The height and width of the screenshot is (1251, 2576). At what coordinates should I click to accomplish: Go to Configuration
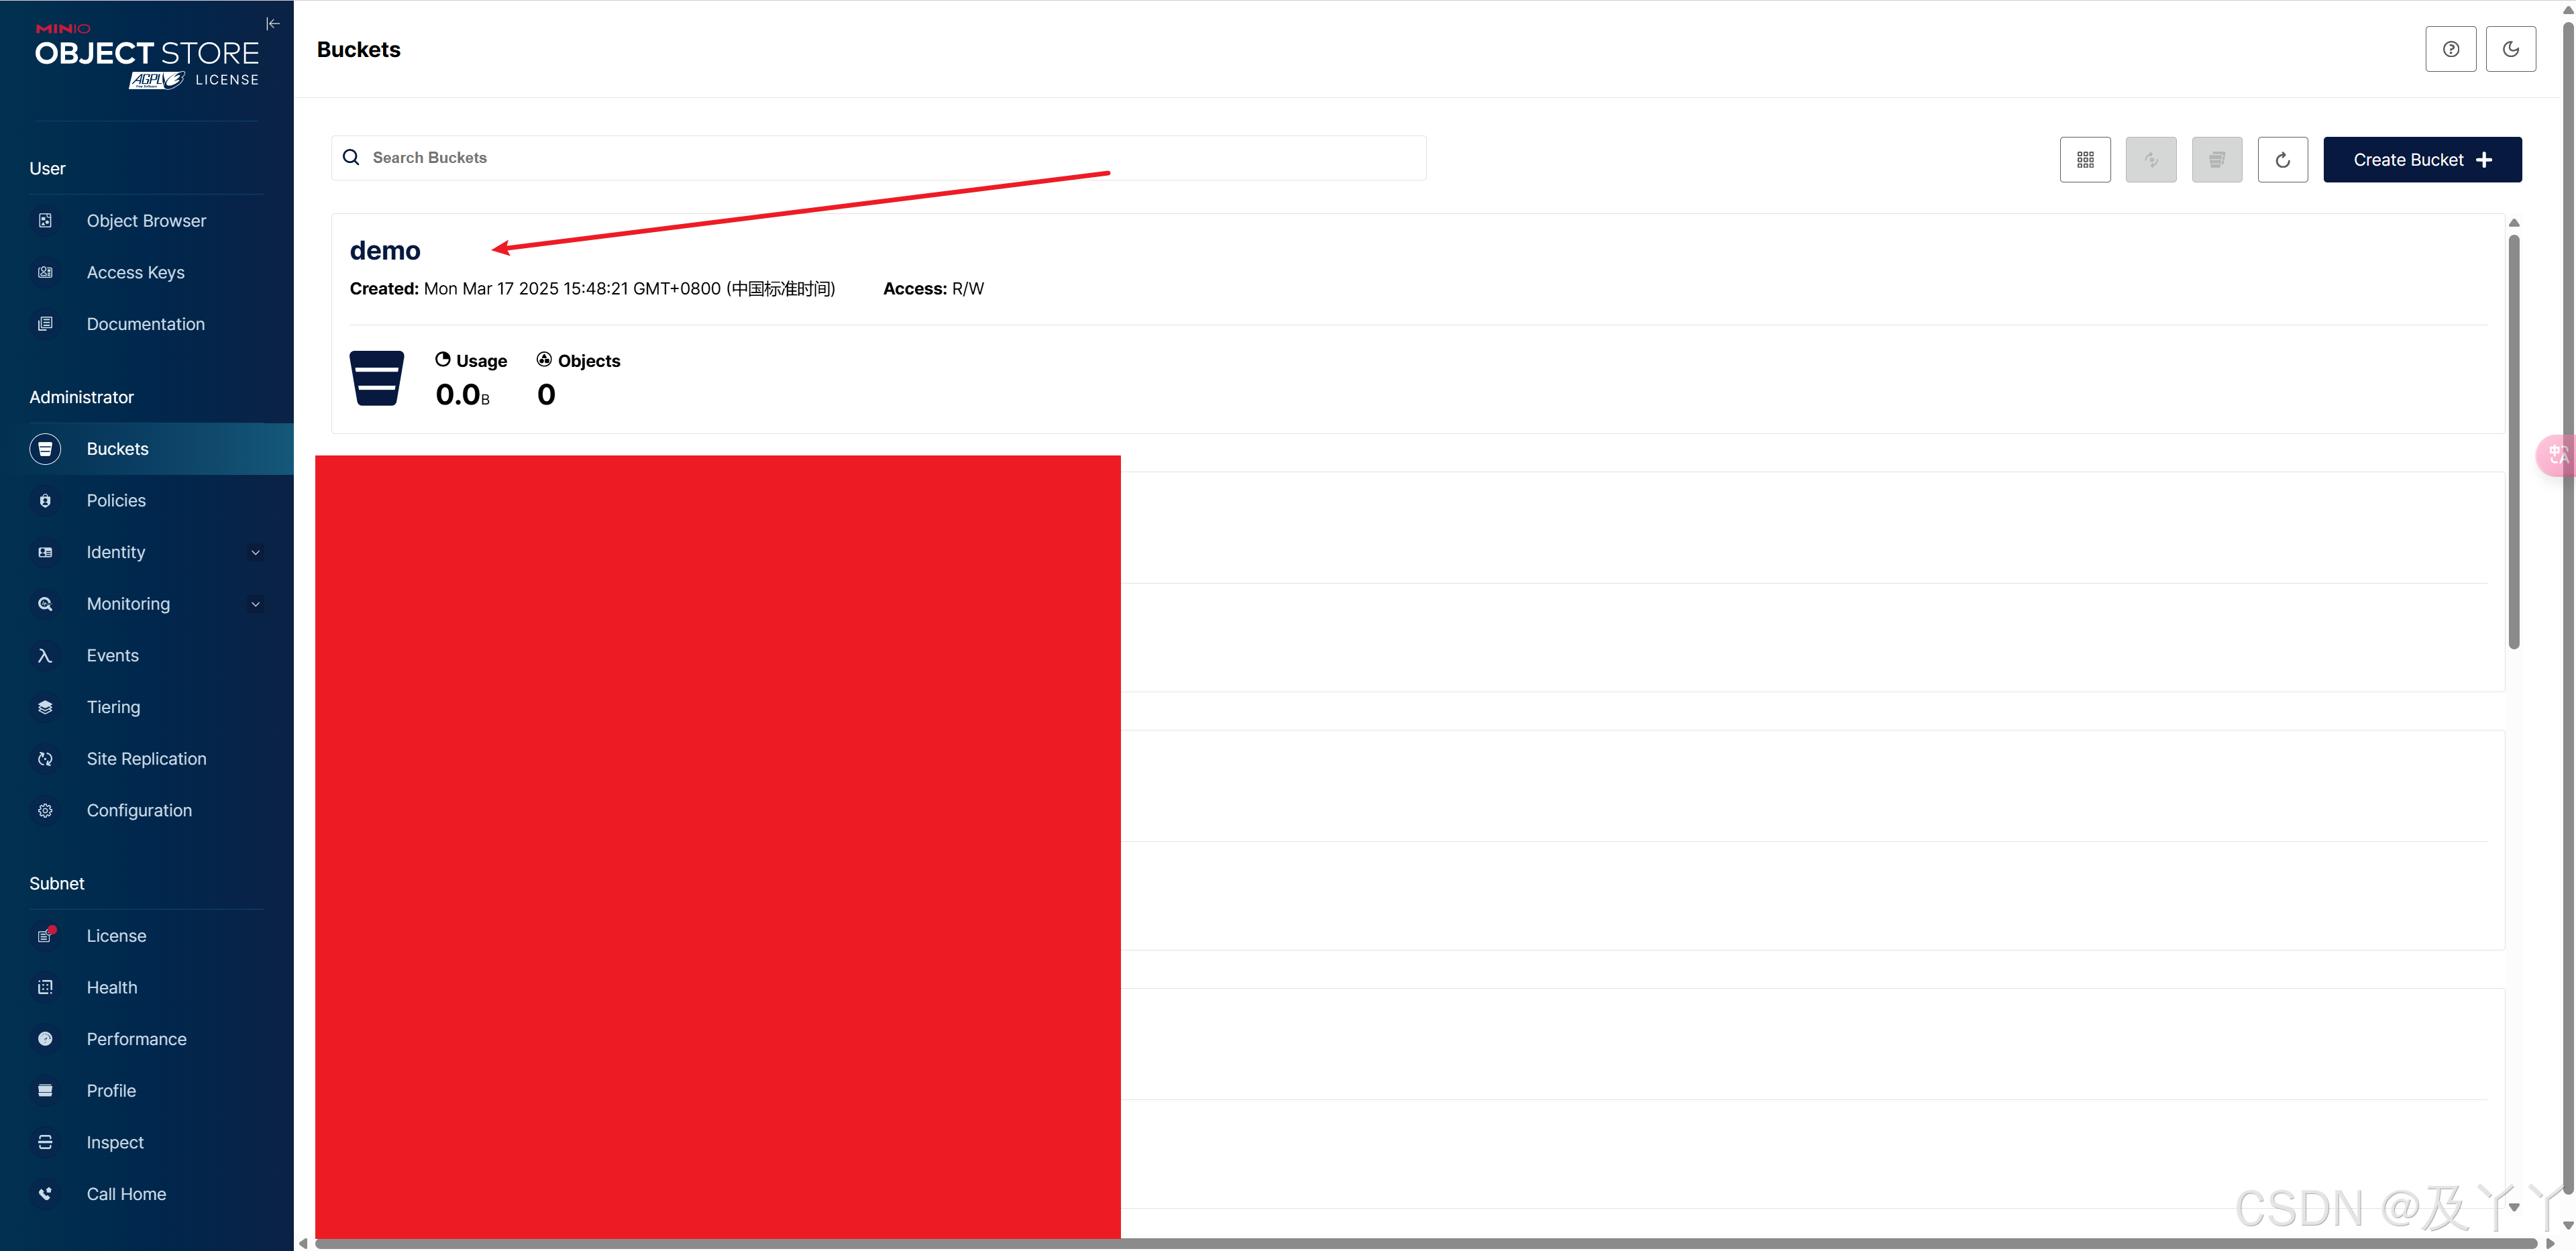(x=147, y=811)
